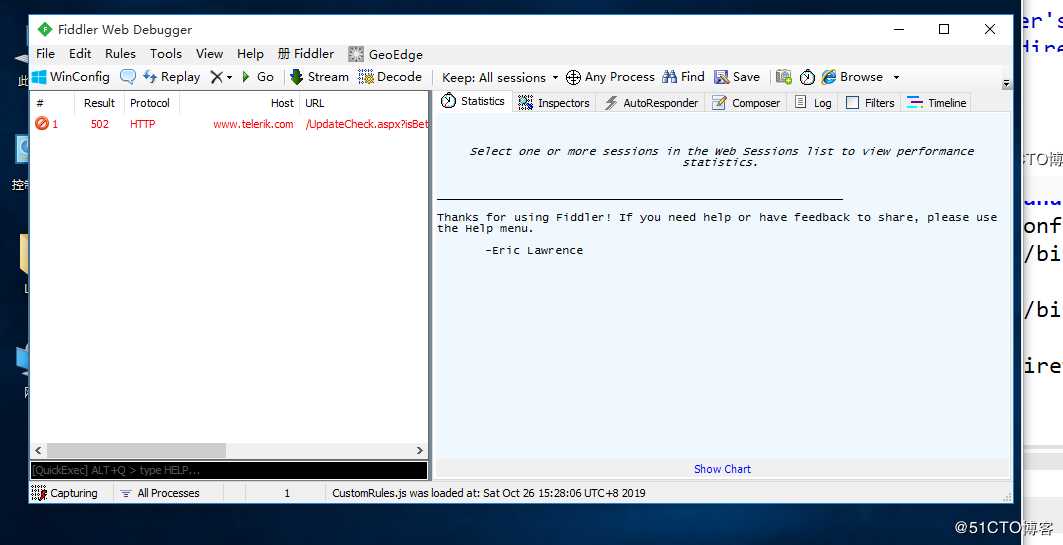Sort sessions by URL column
1063x545 pixels.
tap(364, 103)
